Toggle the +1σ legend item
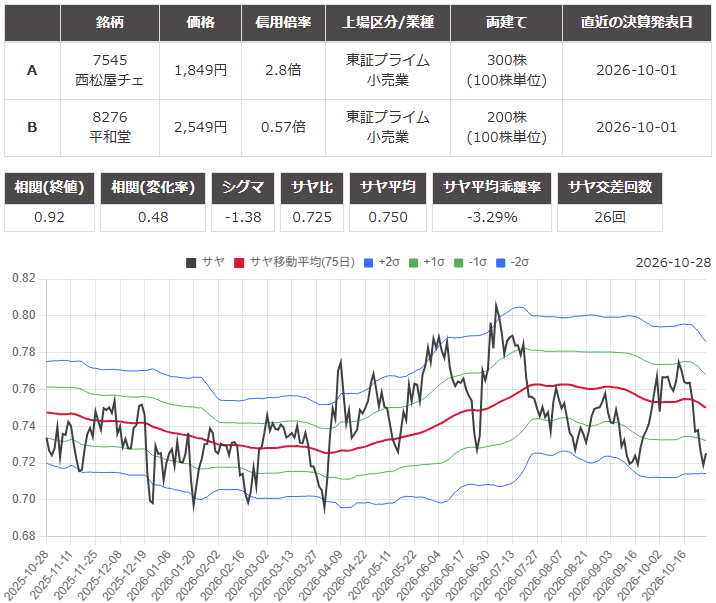This screenshot has height=603, width=716. coord(426,262)
